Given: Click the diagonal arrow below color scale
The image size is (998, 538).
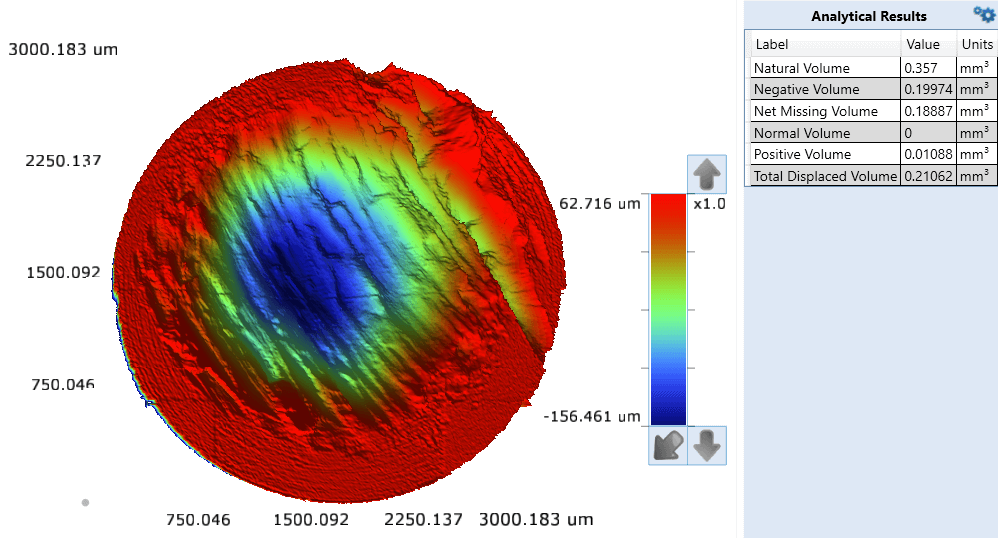Looking at the screenshot, I should point(667,446).
